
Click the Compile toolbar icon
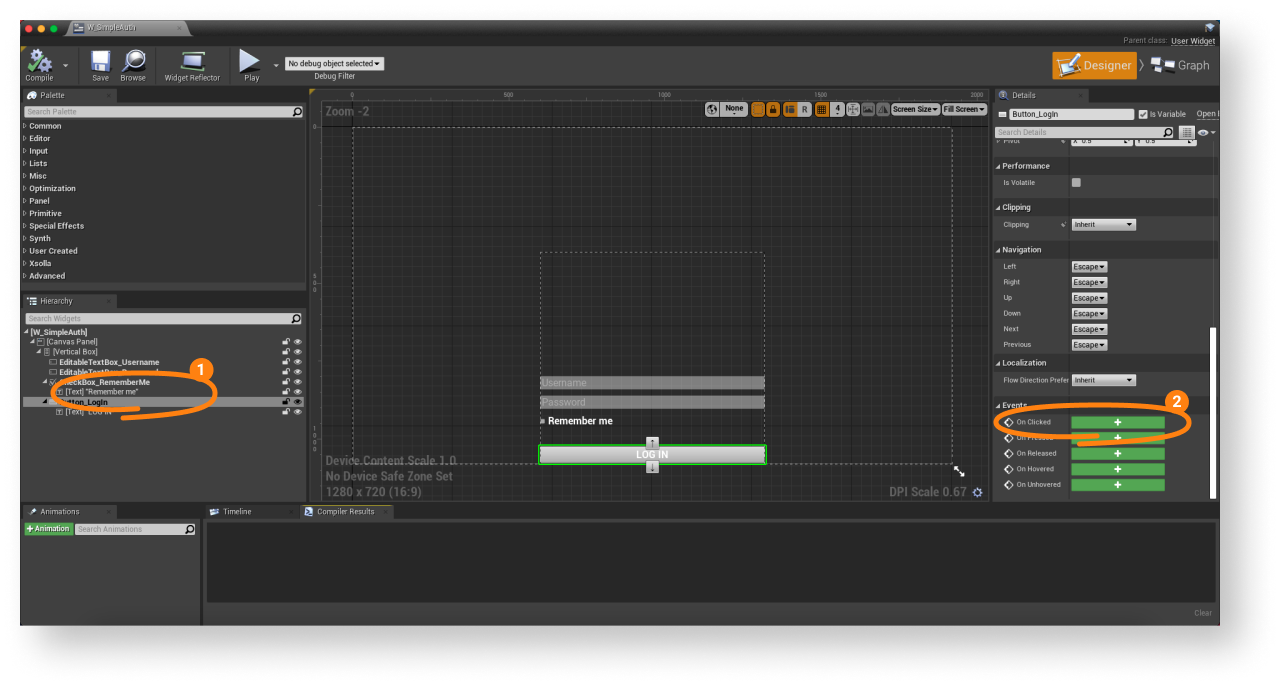coord(40,62)
